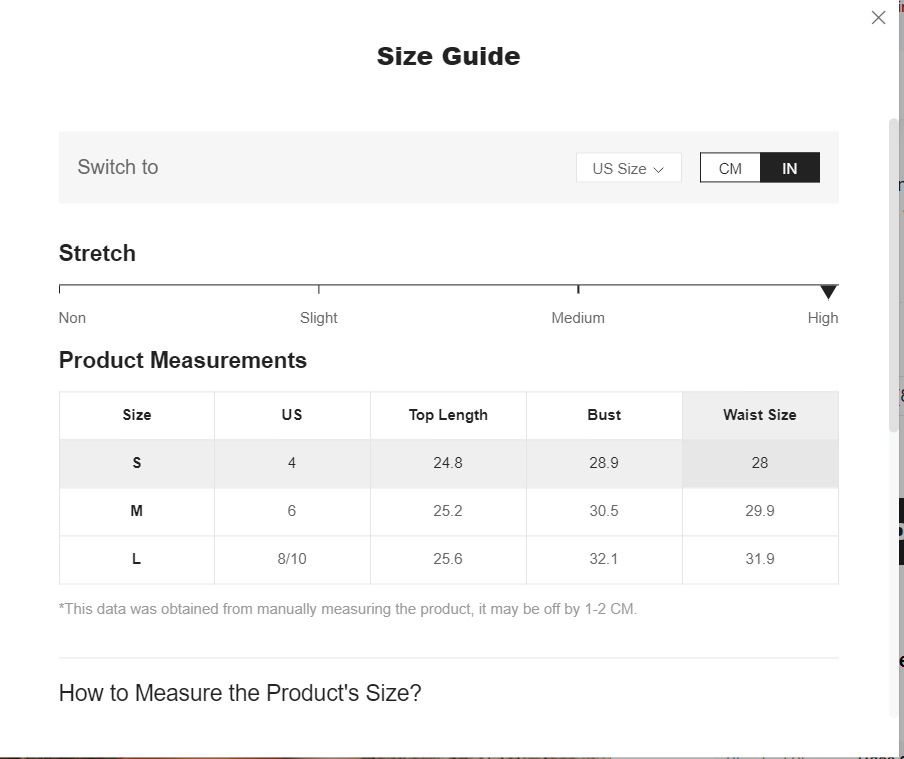Image resolution: width=904 pixels, height=759 pixels.
Task: Open the US Size dropdown
Action: point(628,168)
